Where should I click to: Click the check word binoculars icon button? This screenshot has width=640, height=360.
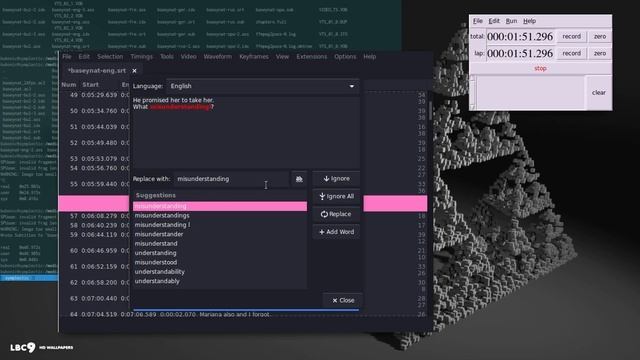(x=299, y=179)
